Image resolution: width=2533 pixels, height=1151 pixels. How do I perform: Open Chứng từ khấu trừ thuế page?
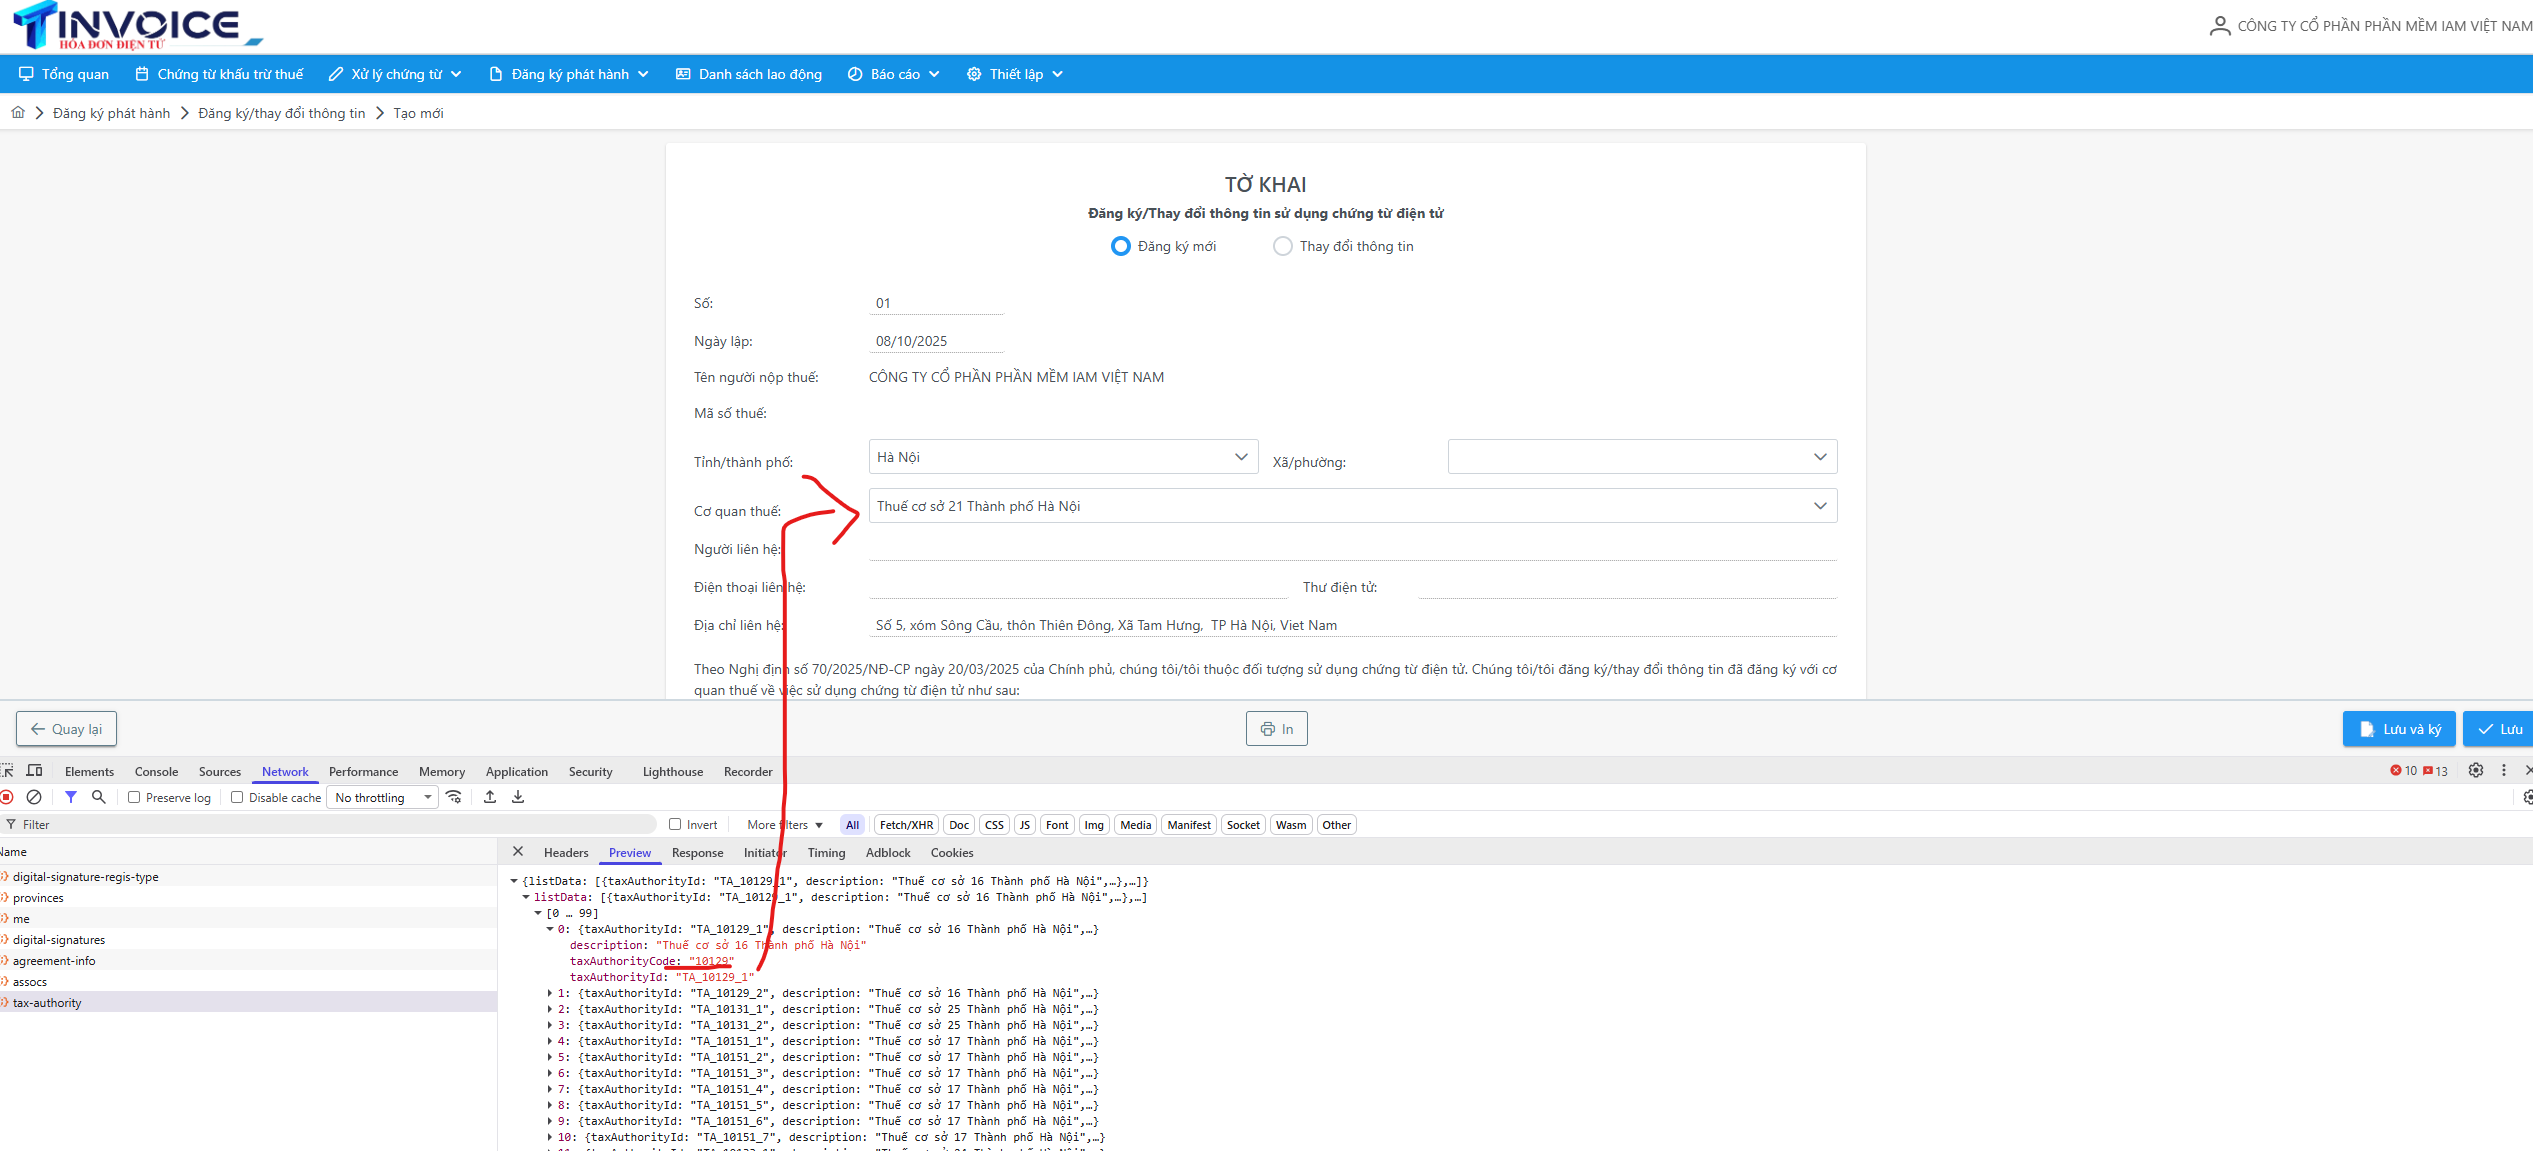point(219,74)
